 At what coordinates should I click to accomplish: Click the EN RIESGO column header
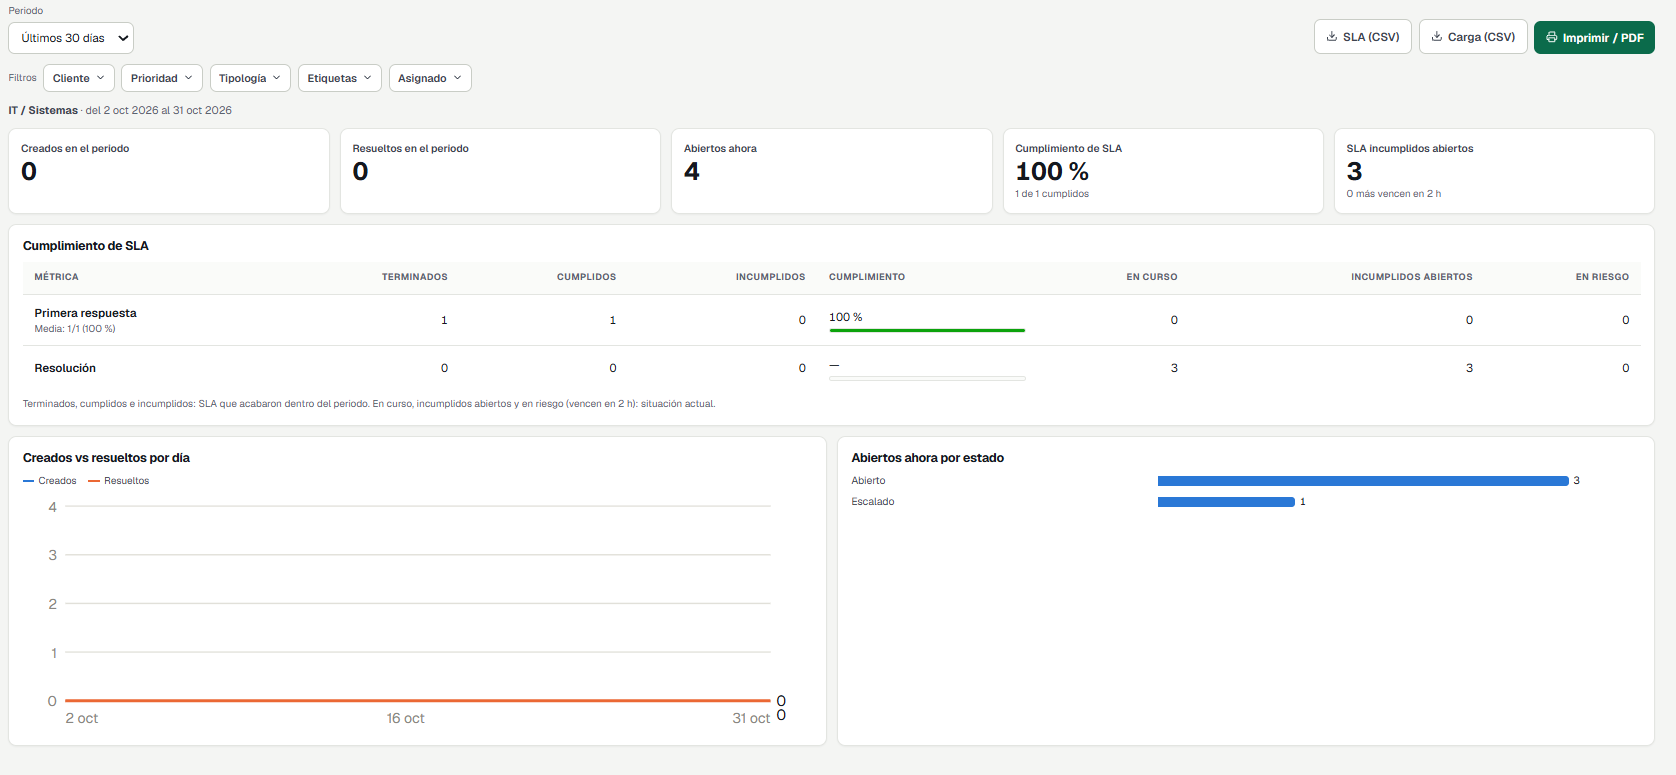coord(1602,277)
